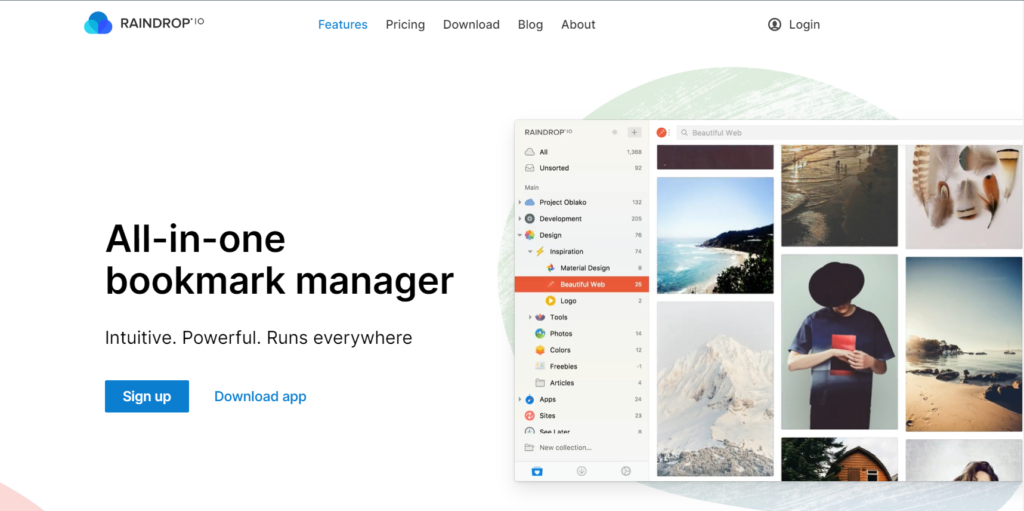Click the Development count 205
Image resolution: width=1024 pixels, height=511 pixels.
click(x=637, y=219)
